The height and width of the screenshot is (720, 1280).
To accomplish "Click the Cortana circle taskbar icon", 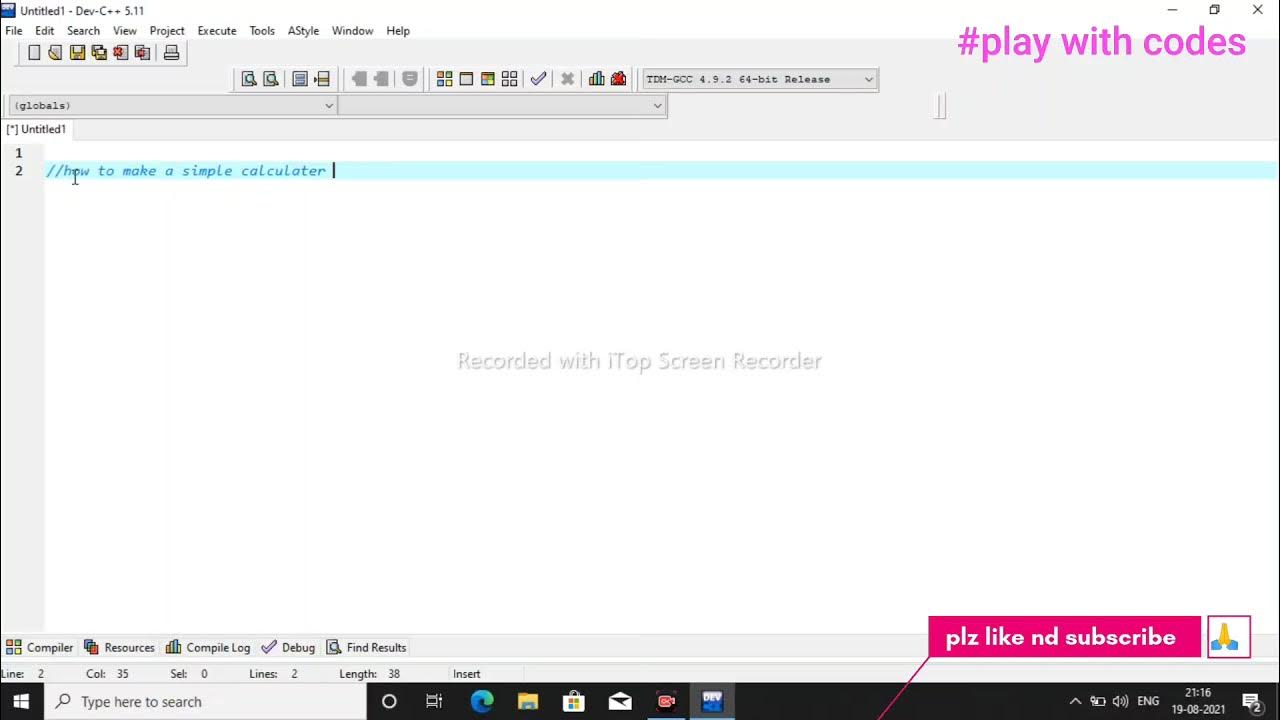I will pos(389,701).
